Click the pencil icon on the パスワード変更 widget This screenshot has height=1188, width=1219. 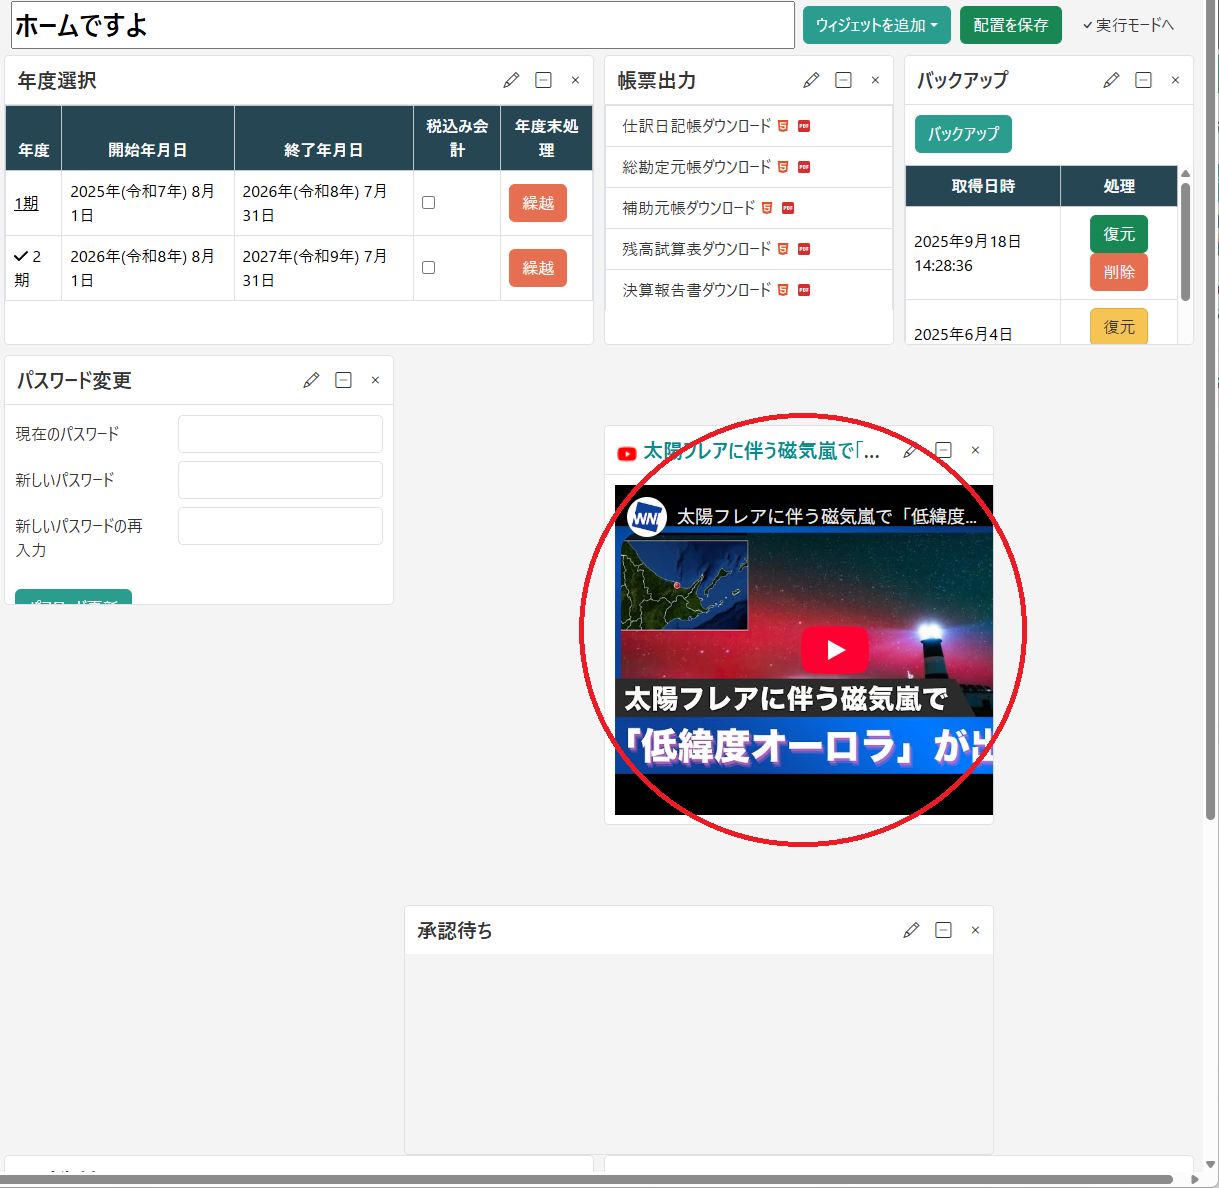(x=311, y=380)
